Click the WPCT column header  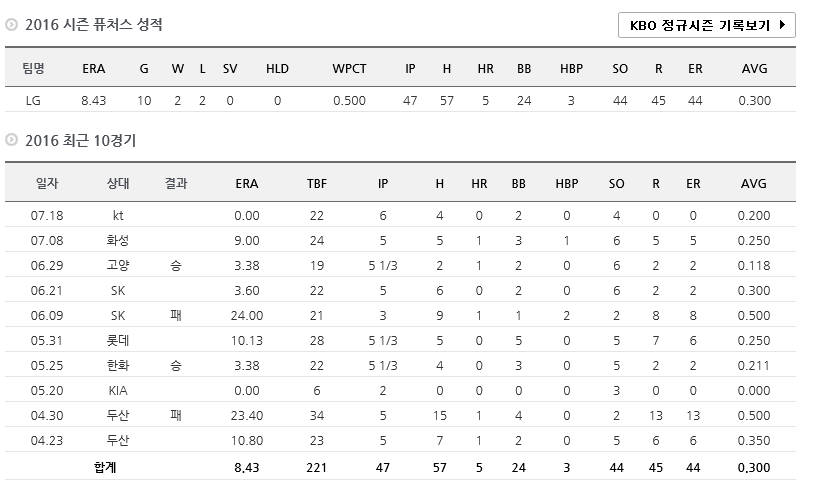point(349,68)
